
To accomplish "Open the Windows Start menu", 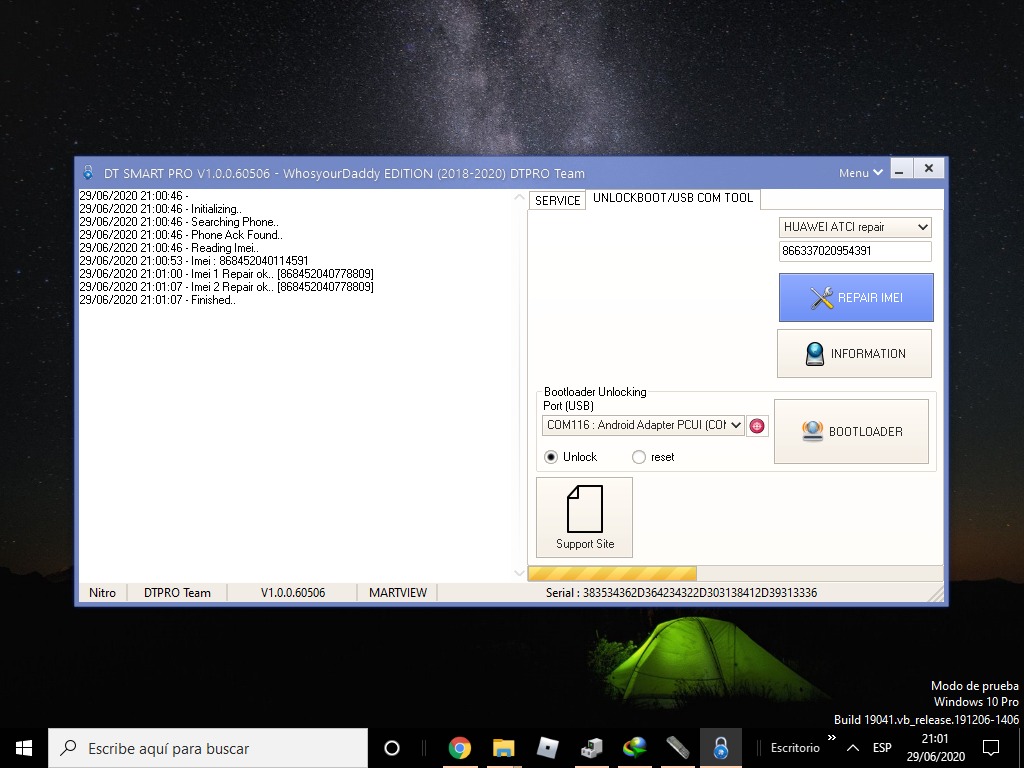I will [24, 748].
